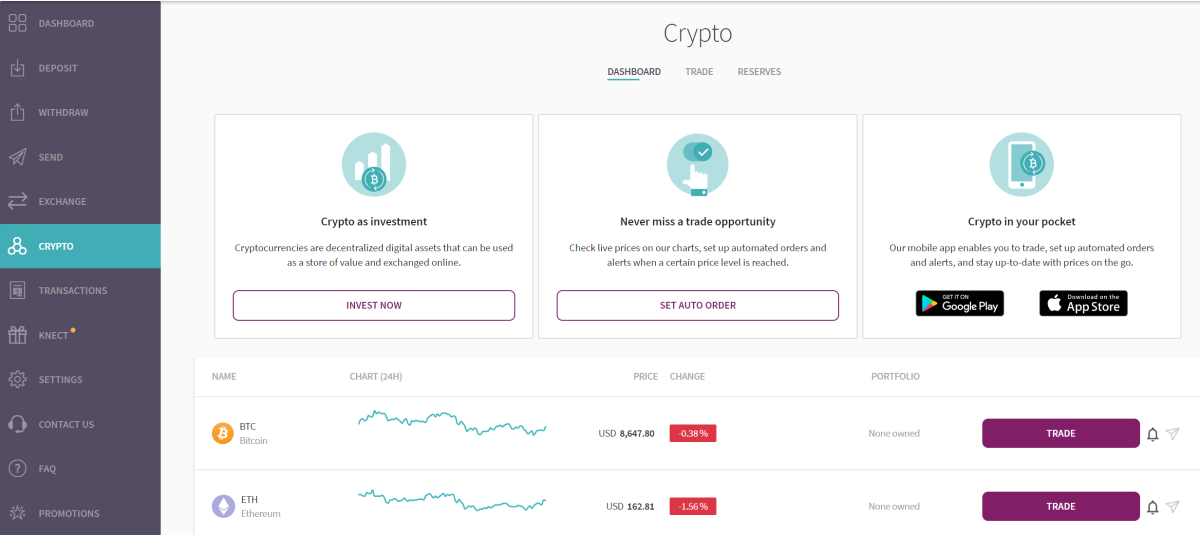Click the Deposit icon in sidebar

17,68
